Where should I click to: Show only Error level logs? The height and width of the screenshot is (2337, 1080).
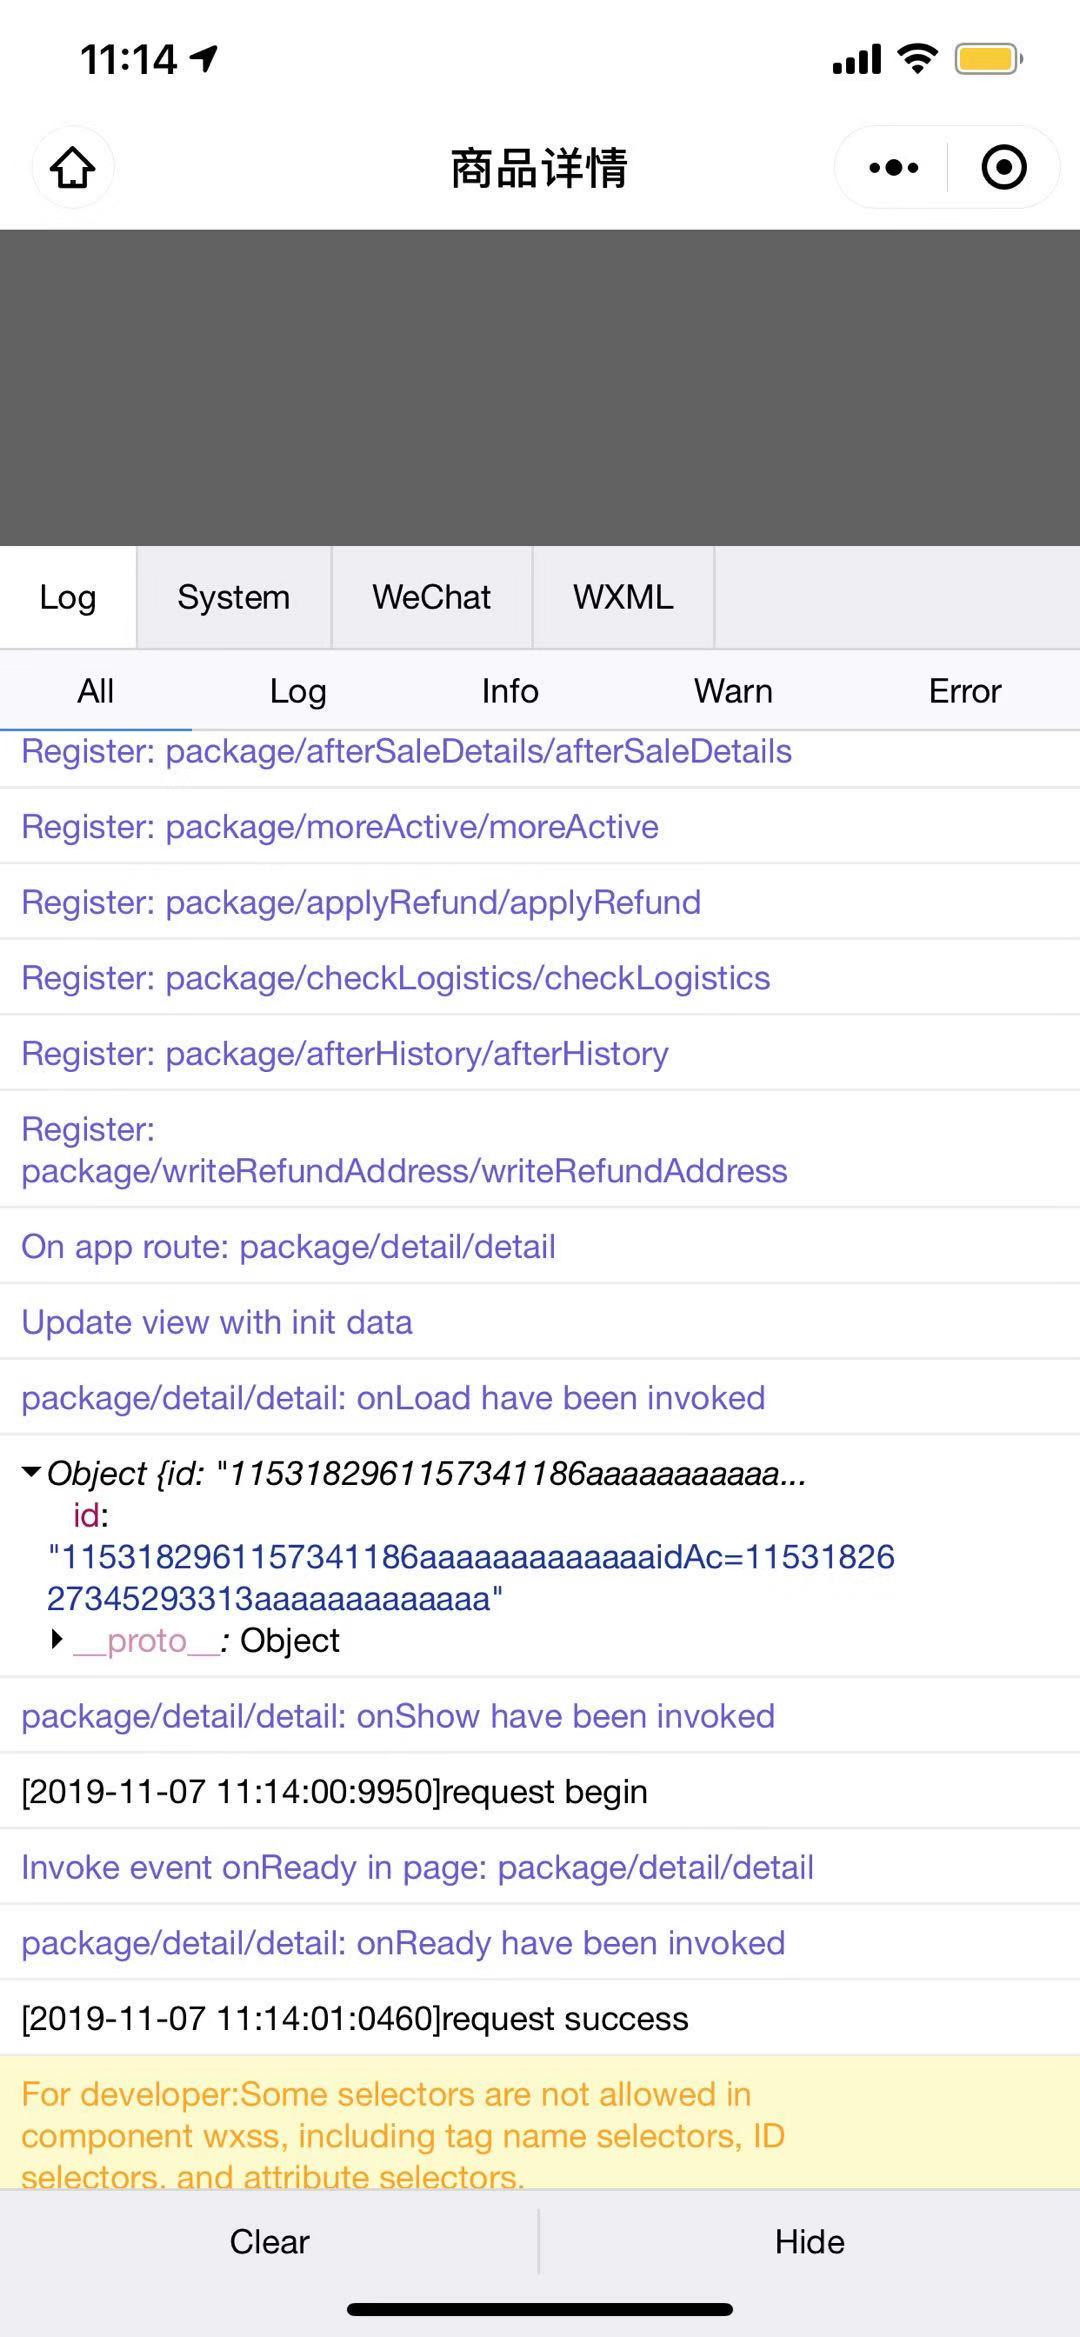(964, 691)
